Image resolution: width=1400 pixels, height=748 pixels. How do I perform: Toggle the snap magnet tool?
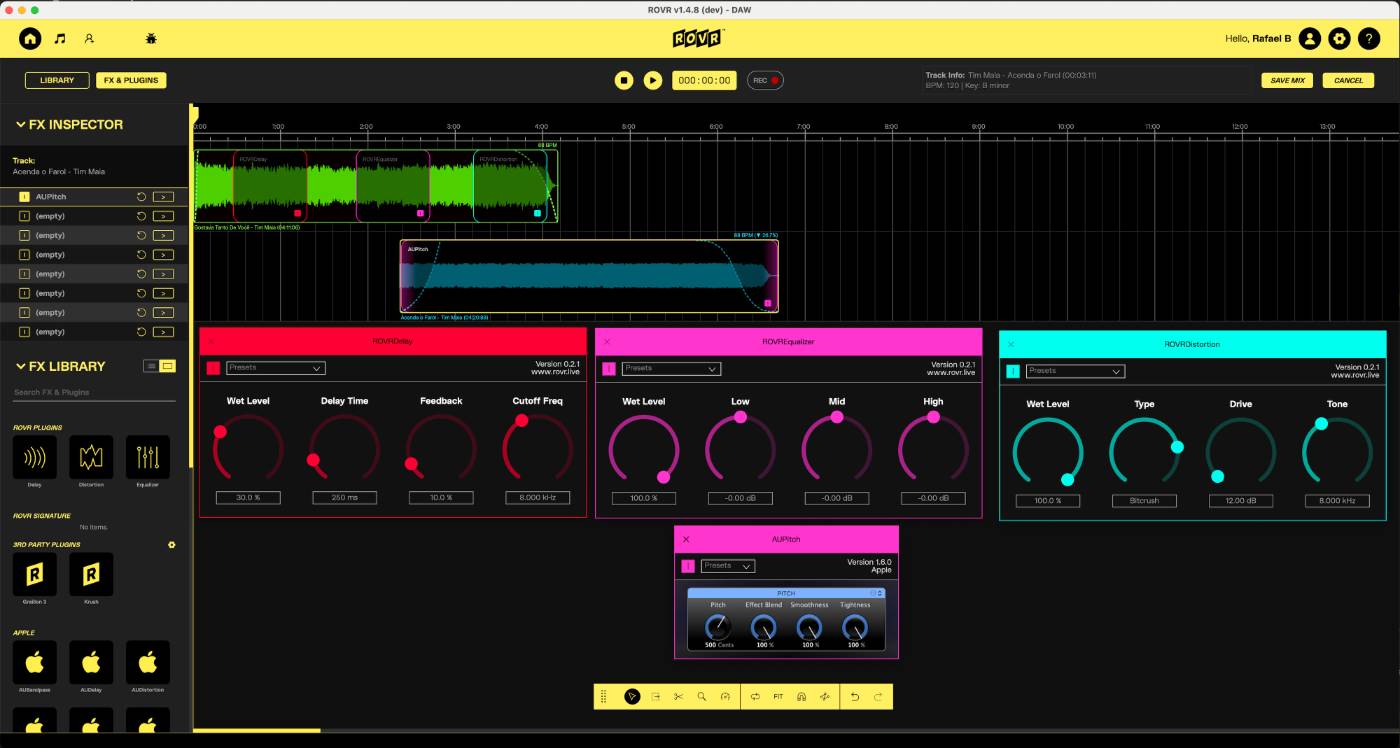pos(801,697)
